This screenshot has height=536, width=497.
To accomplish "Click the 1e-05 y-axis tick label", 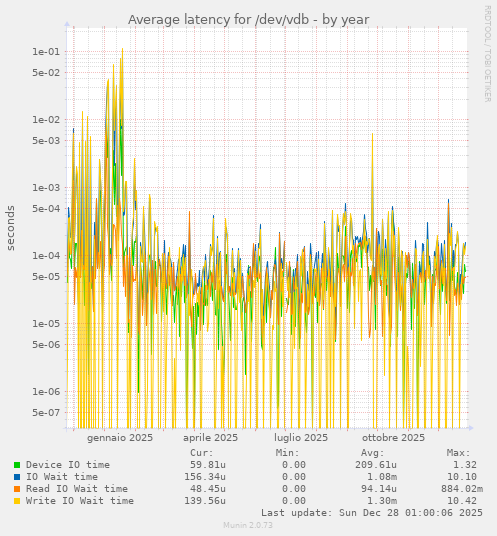I will (46, 323).
